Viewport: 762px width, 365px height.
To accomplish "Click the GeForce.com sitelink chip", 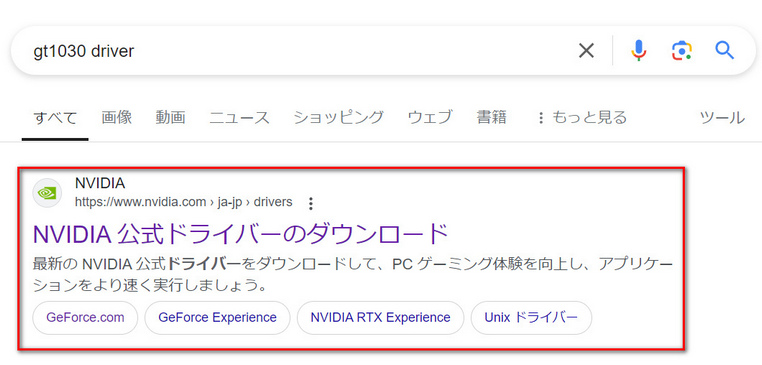I will coord(86,318).
